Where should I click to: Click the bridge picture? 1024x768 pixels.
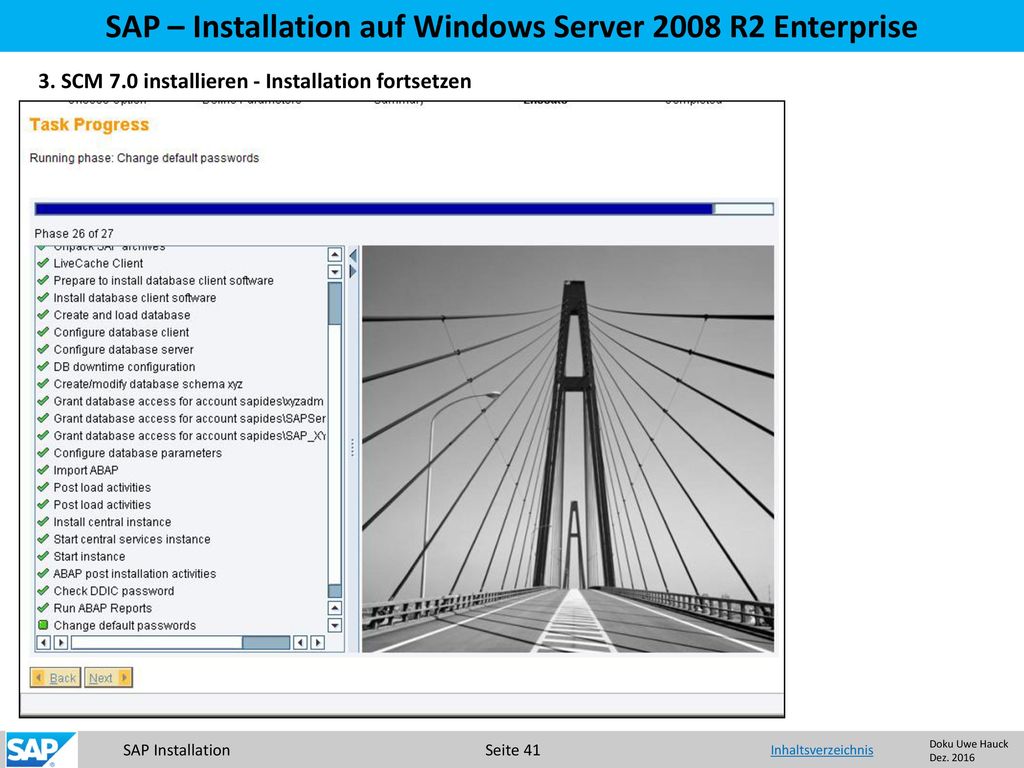point(568,449)
